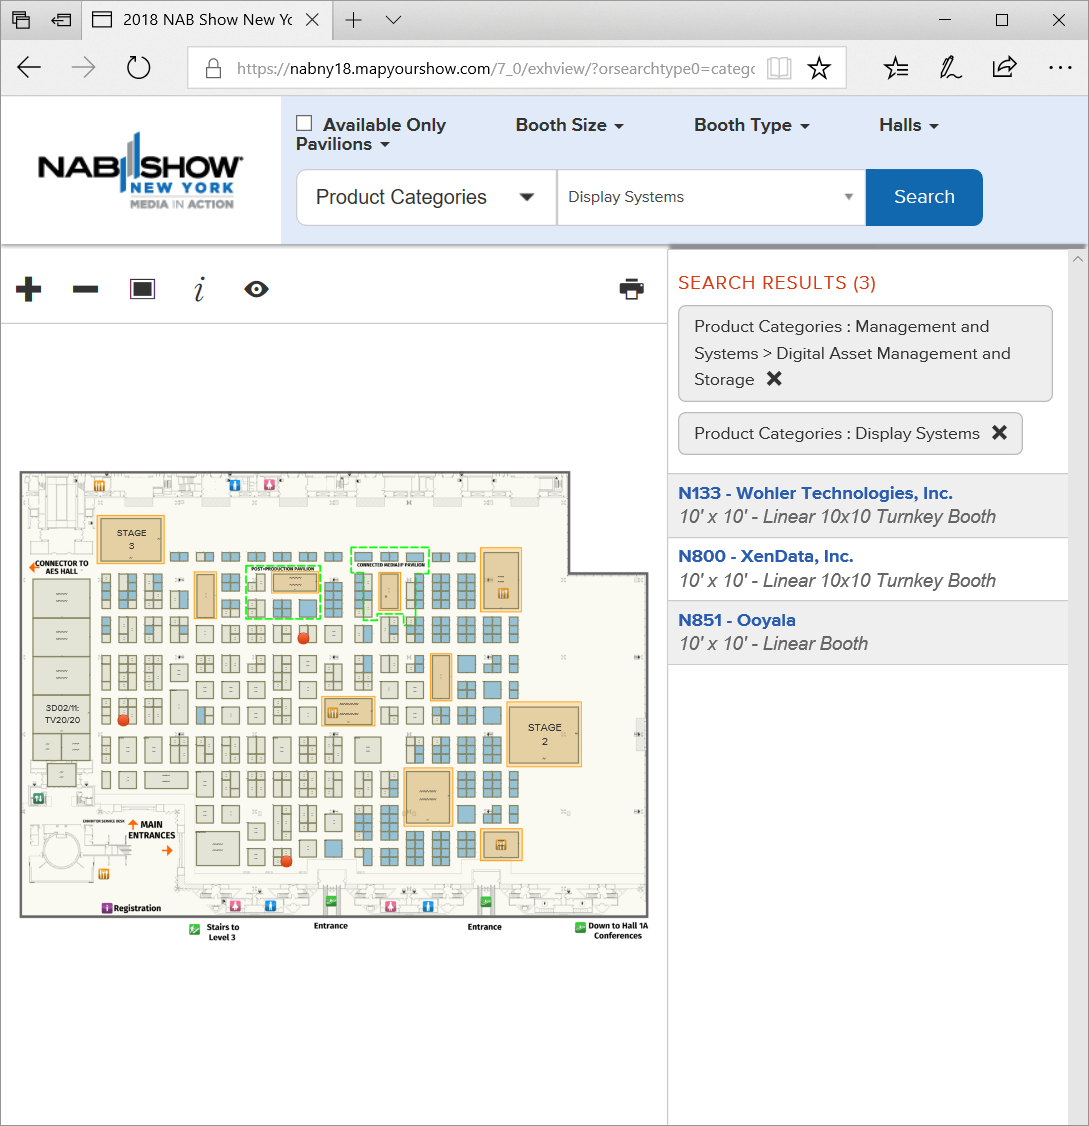The height and width of the screenshot is (1126, 1089).
Task: View site security lock info
Action: 213,68
